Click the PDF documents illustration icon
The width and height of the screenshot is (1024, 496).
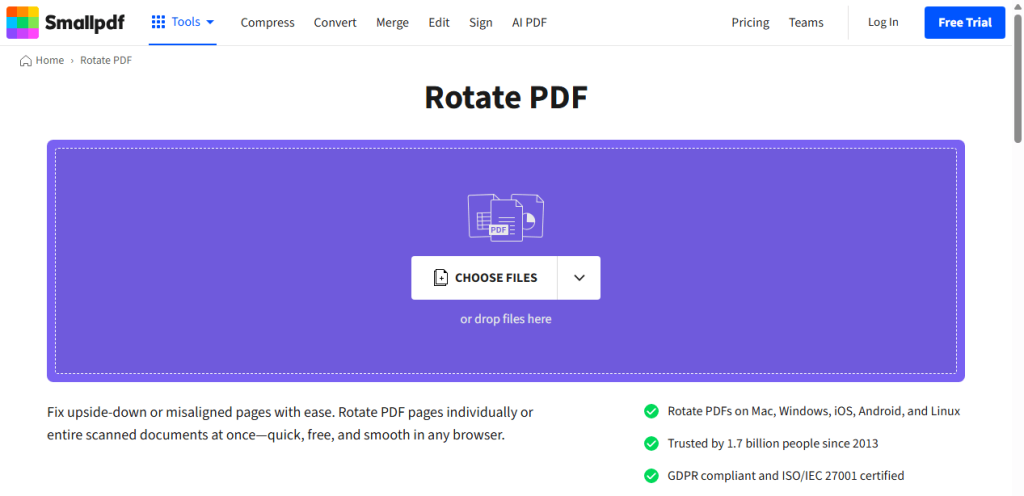(505, 216)
